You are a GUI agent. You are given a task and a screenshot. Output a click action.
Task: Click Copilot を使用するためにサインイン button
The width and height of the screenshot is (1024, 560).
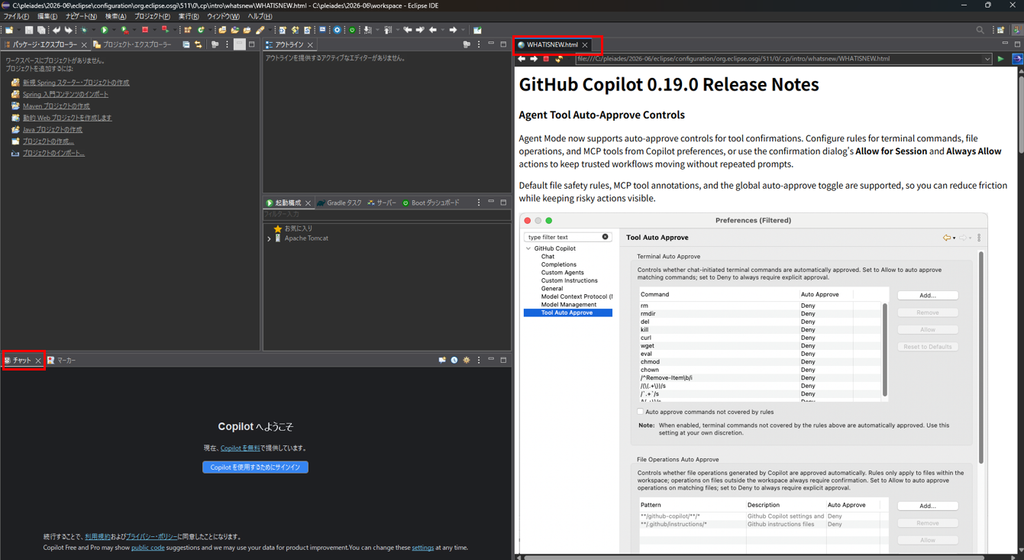click(255, 467)
